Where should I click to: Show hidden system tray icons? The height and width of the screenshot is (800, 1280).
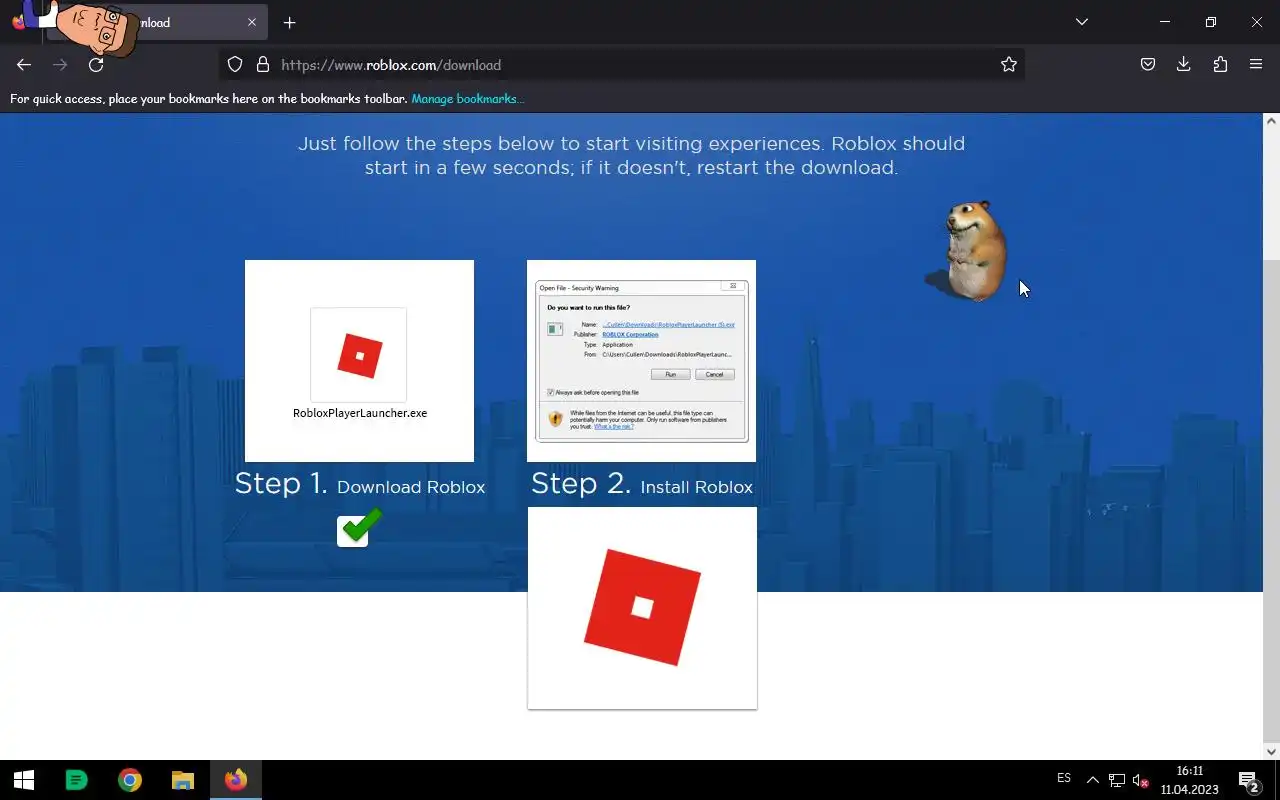(1092, 780)
